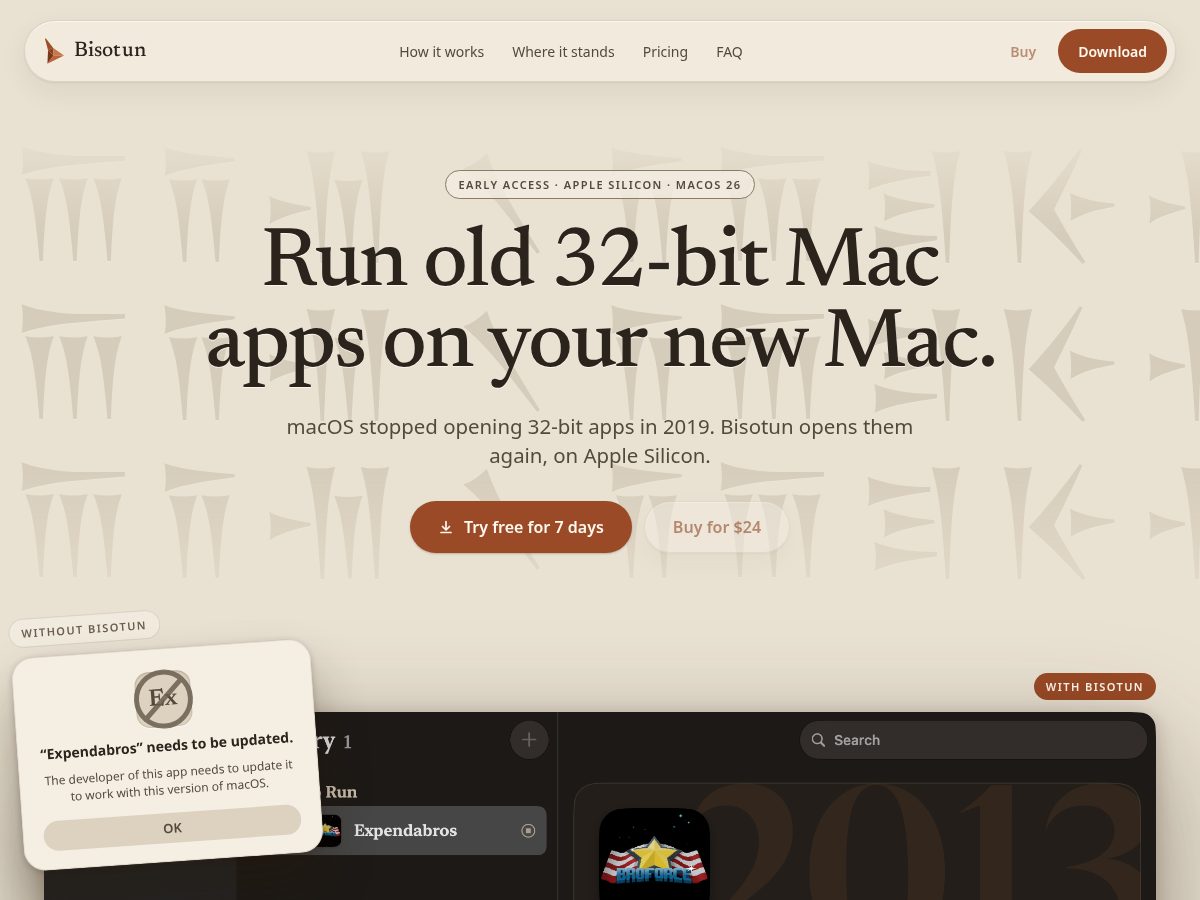
Task: Click the stop indicator beside Expendabros
Action: tap(528, 830)
